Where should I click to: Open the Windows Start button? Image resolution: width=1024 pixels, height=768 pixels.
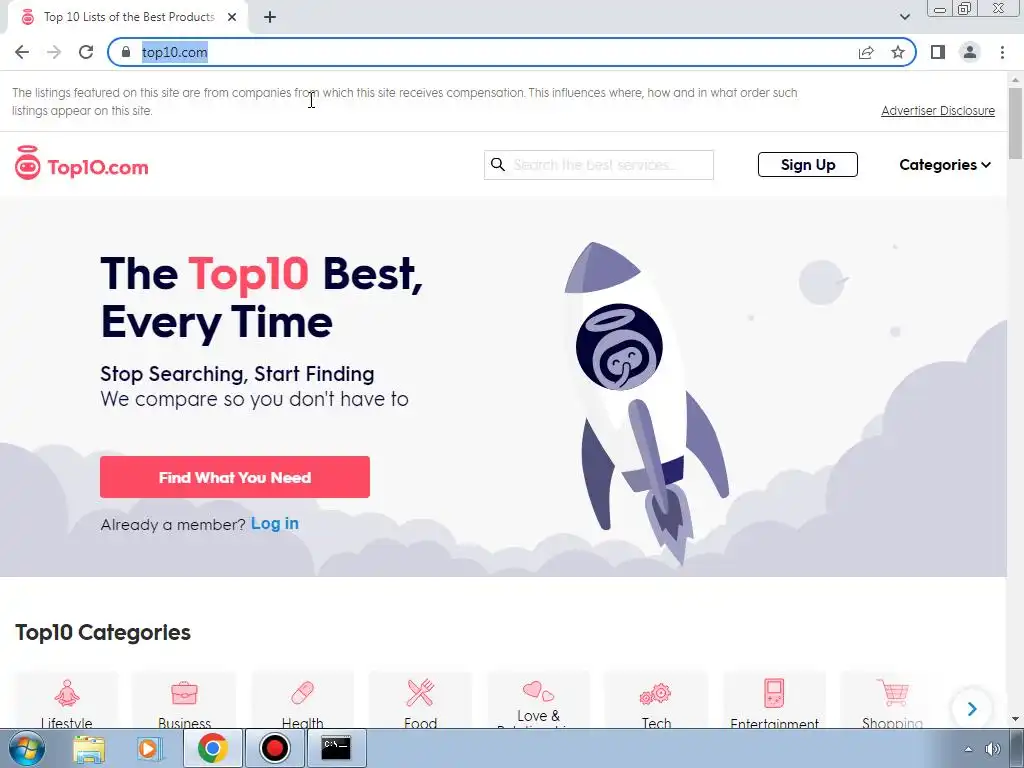coord(26,748)
